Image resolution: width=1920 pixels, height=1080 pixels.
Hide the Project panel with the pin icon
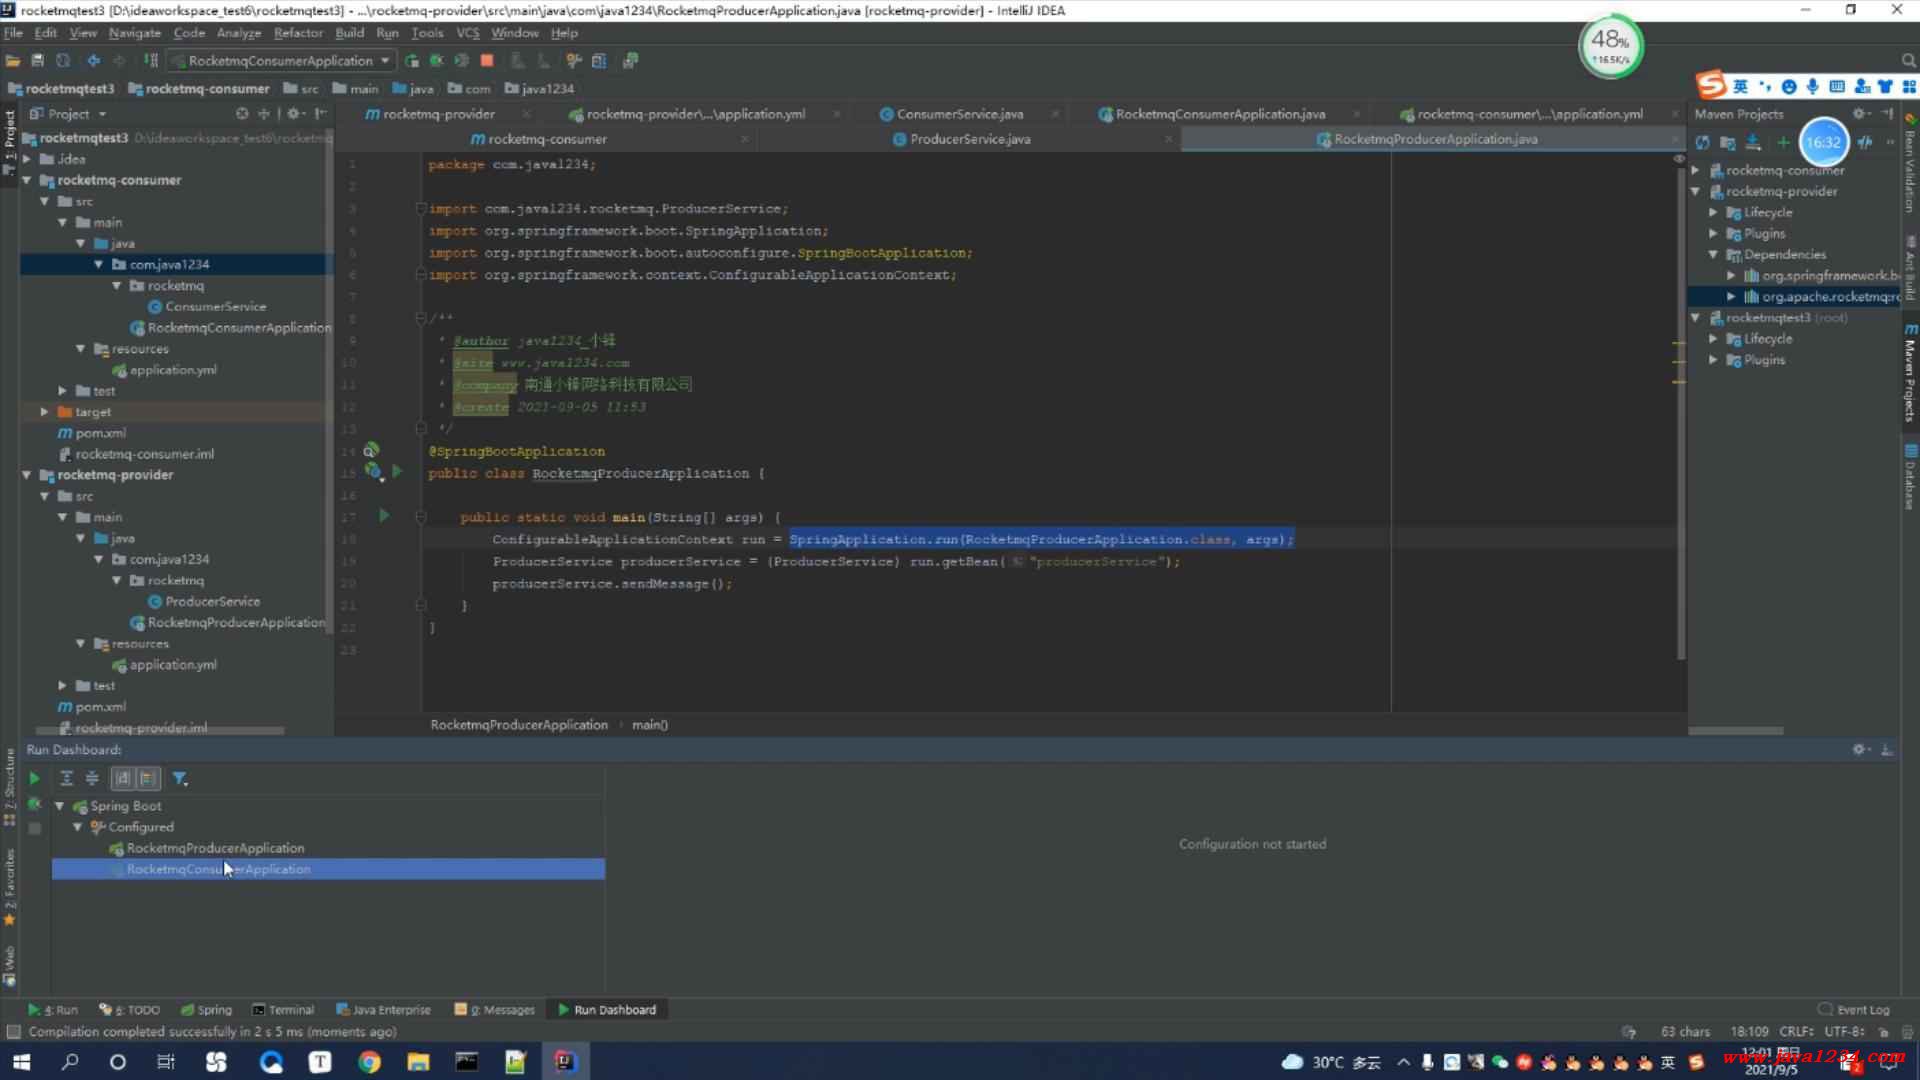(320, 114)
